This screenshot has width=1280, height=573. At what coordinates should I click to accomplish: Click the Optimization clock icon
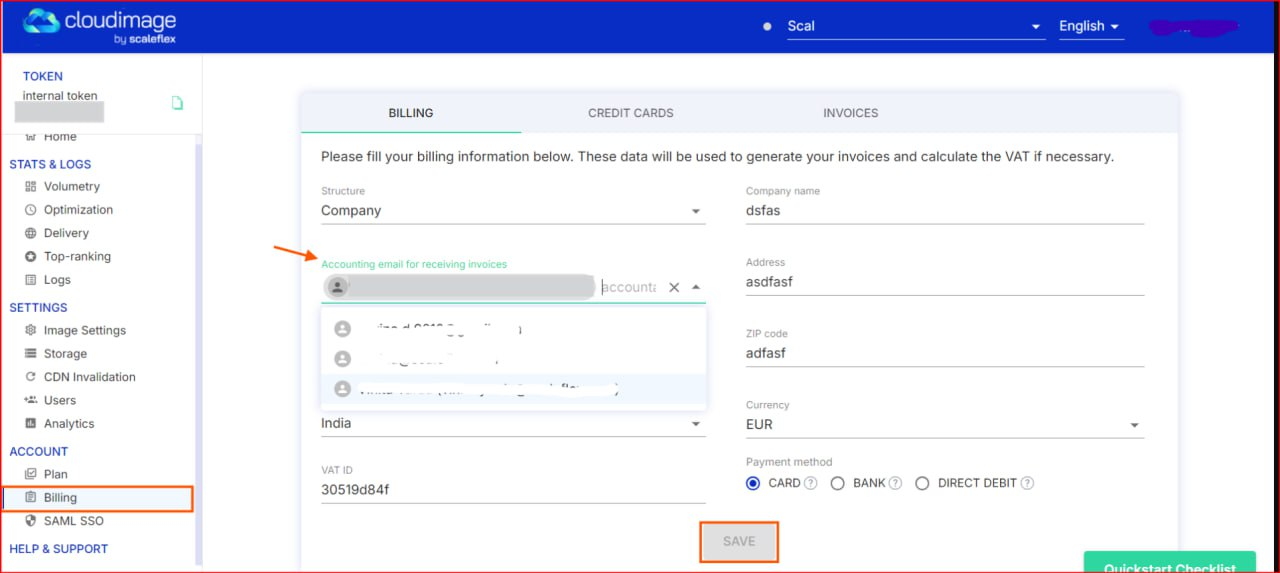point(30,210)
